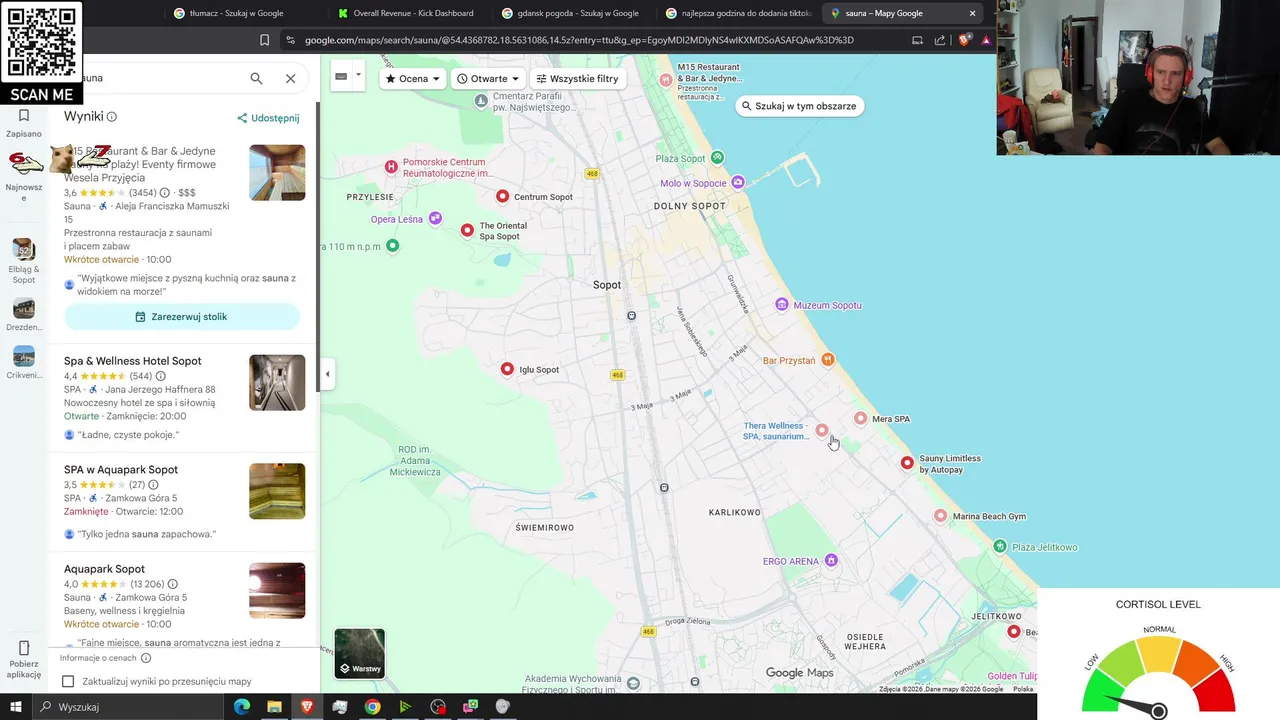Click Aquapark Sopot result photo thumbnail
Screen dimensions: 1280x720
pos(277,590)
